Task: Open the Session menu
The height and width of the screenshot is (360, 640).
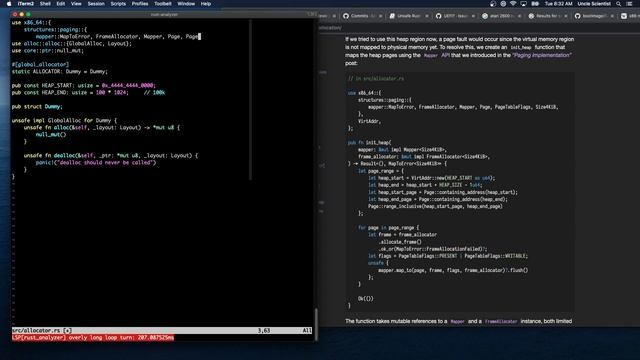Action: coord(96,4)
